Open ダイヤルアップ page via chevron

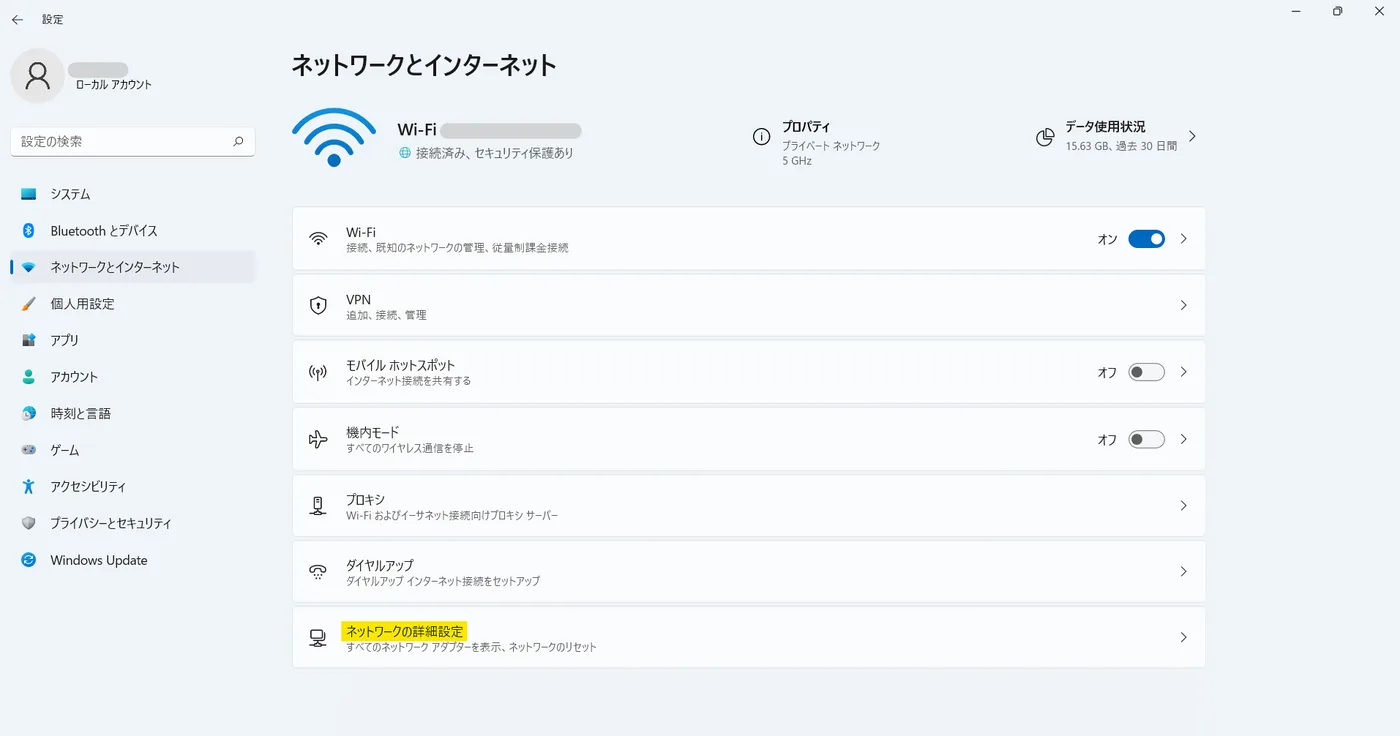(1184, 571)
